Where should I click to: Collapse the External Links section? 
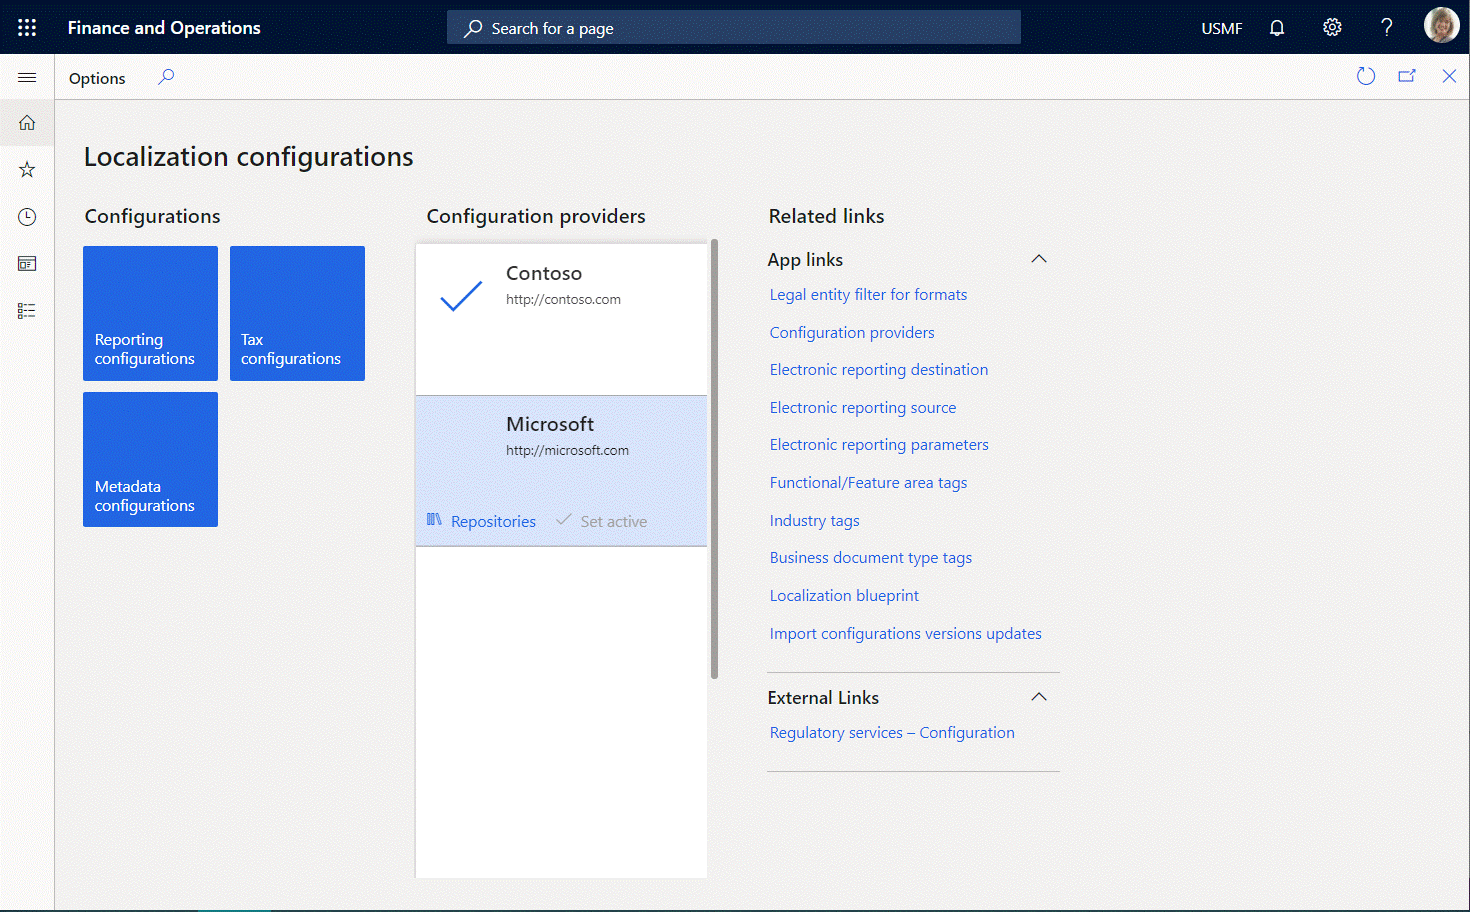click(1039, 697)
